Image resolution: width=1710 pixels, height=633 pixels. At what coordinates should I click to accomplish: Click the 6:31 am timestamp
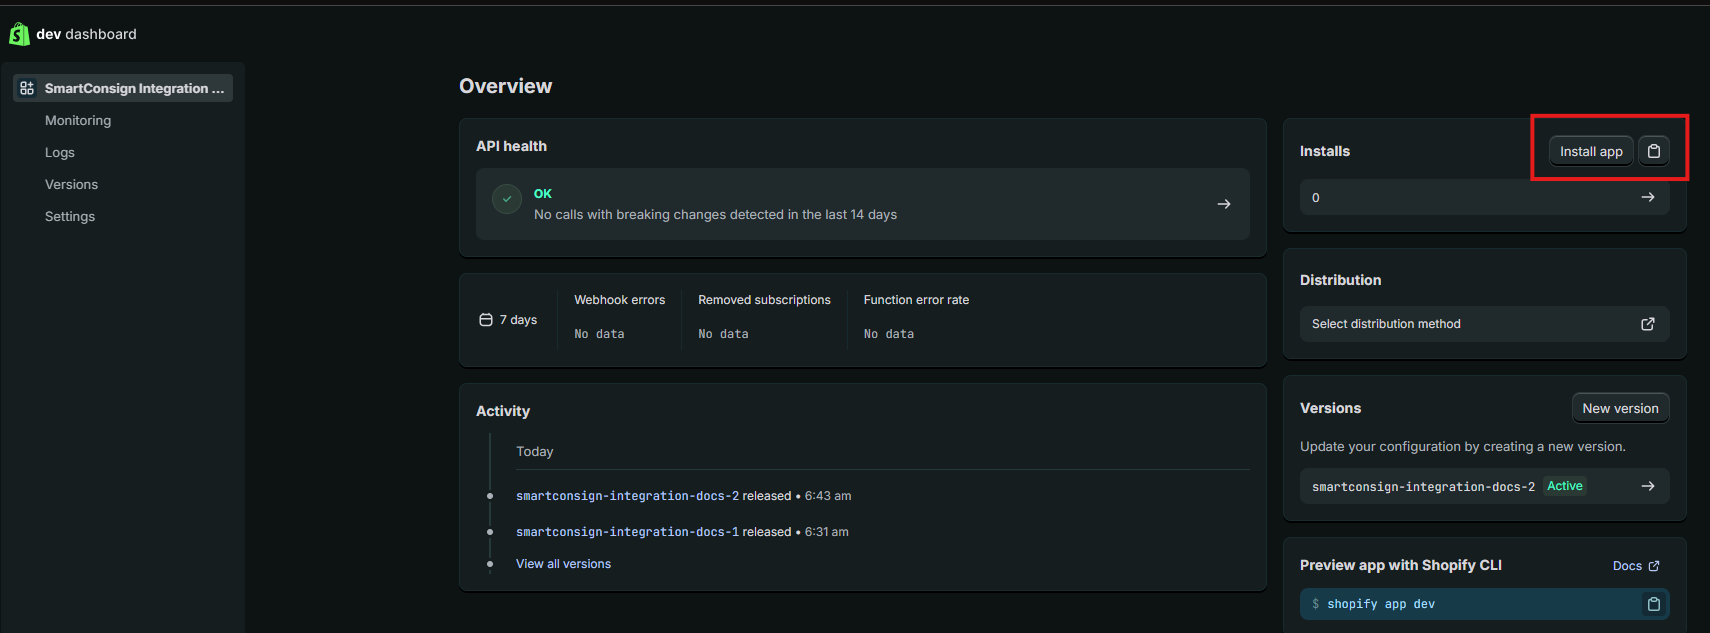click(x=826, y=532)
